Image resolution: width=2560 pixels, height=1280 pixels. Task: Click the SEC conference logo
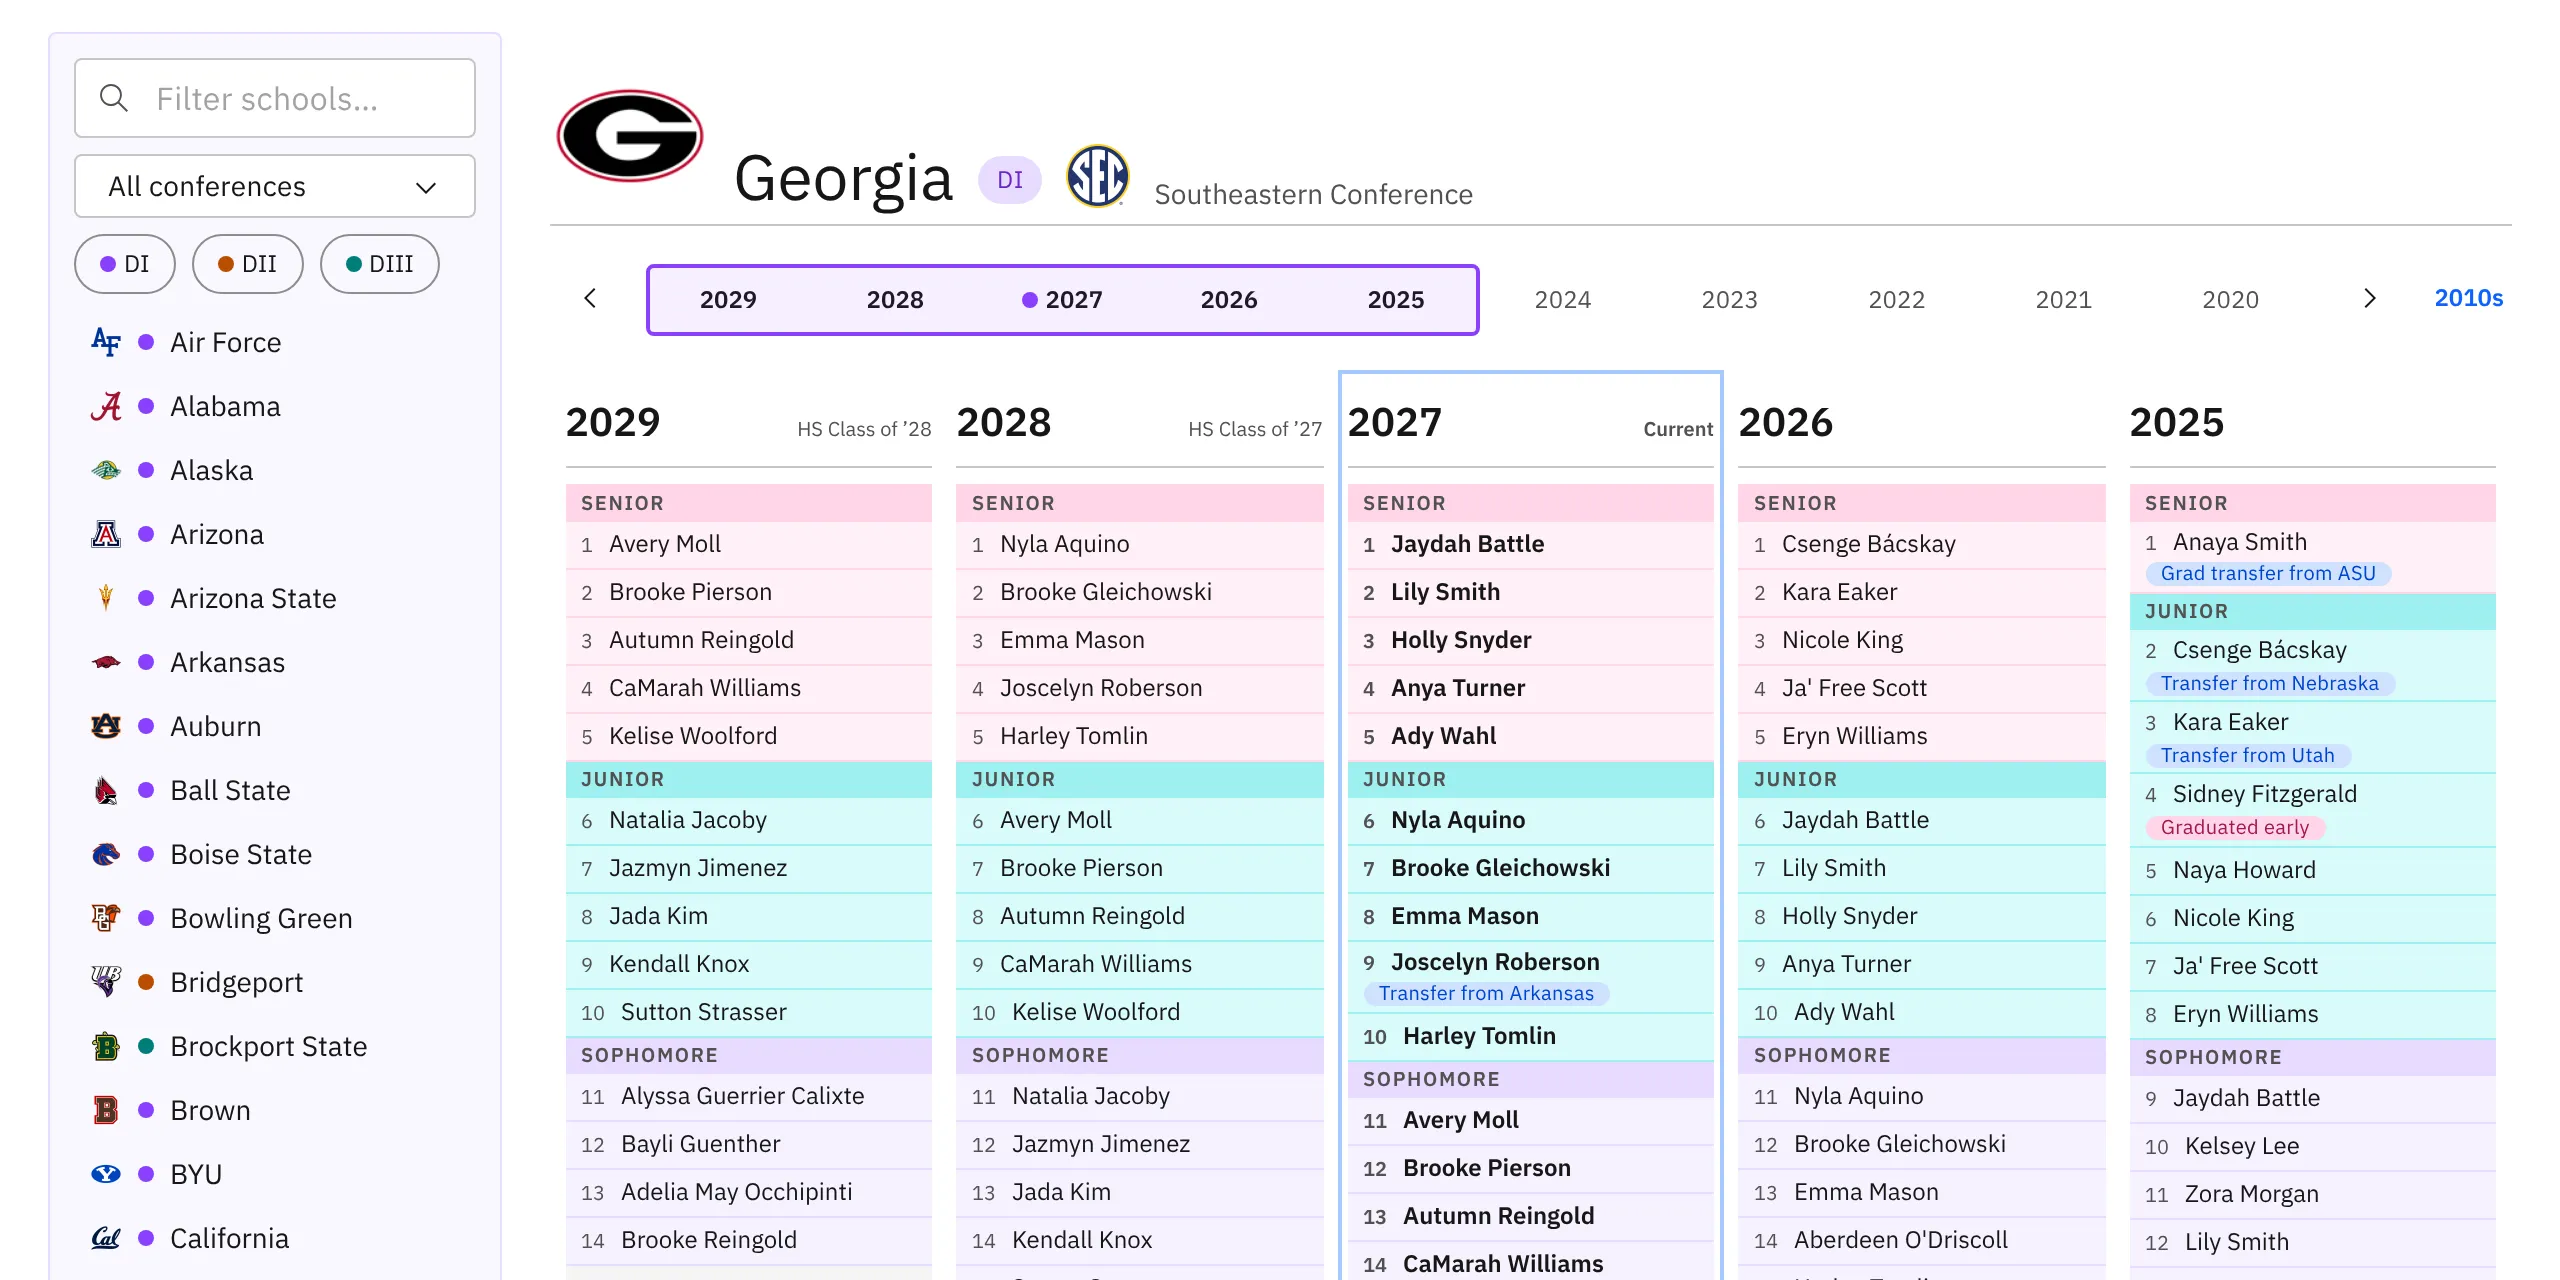(x=1097, y=176)
